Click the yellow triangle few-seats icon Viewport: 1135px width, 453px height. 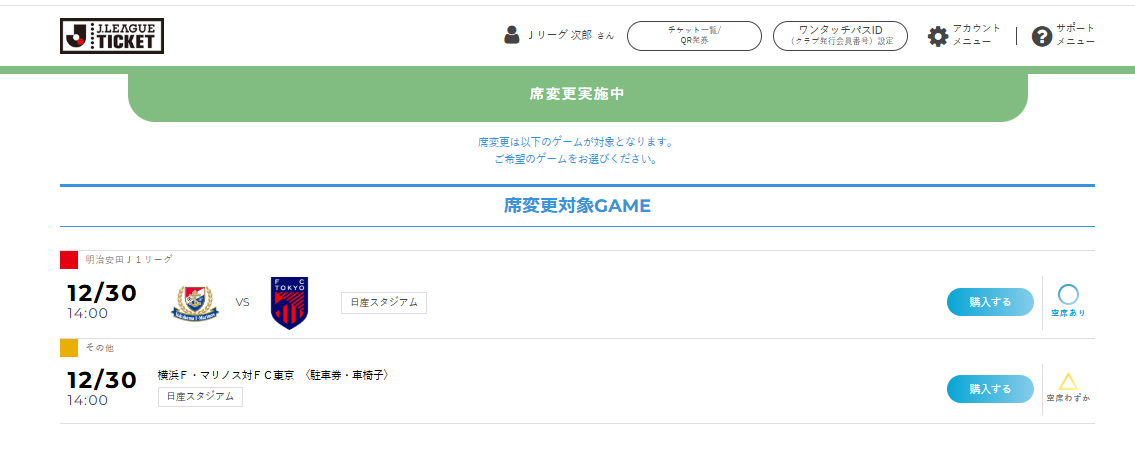pos(1068,382)
